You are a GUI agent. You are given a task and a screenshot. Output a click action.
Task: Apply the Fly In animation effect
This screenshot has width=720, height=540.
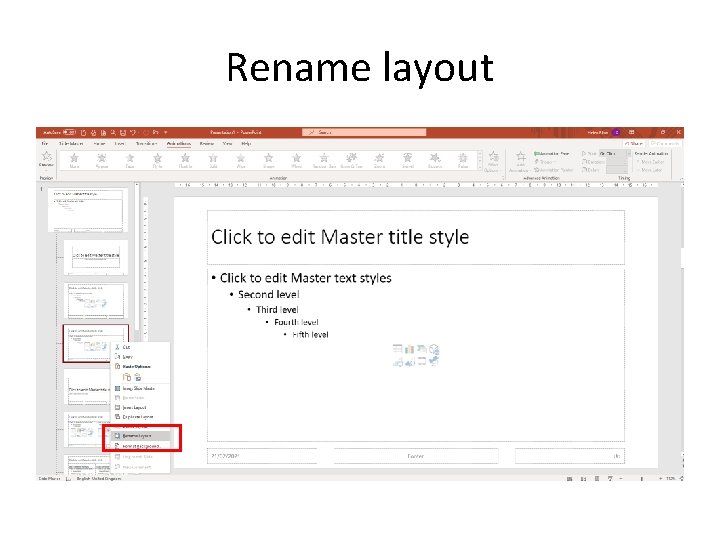(158, 161)
